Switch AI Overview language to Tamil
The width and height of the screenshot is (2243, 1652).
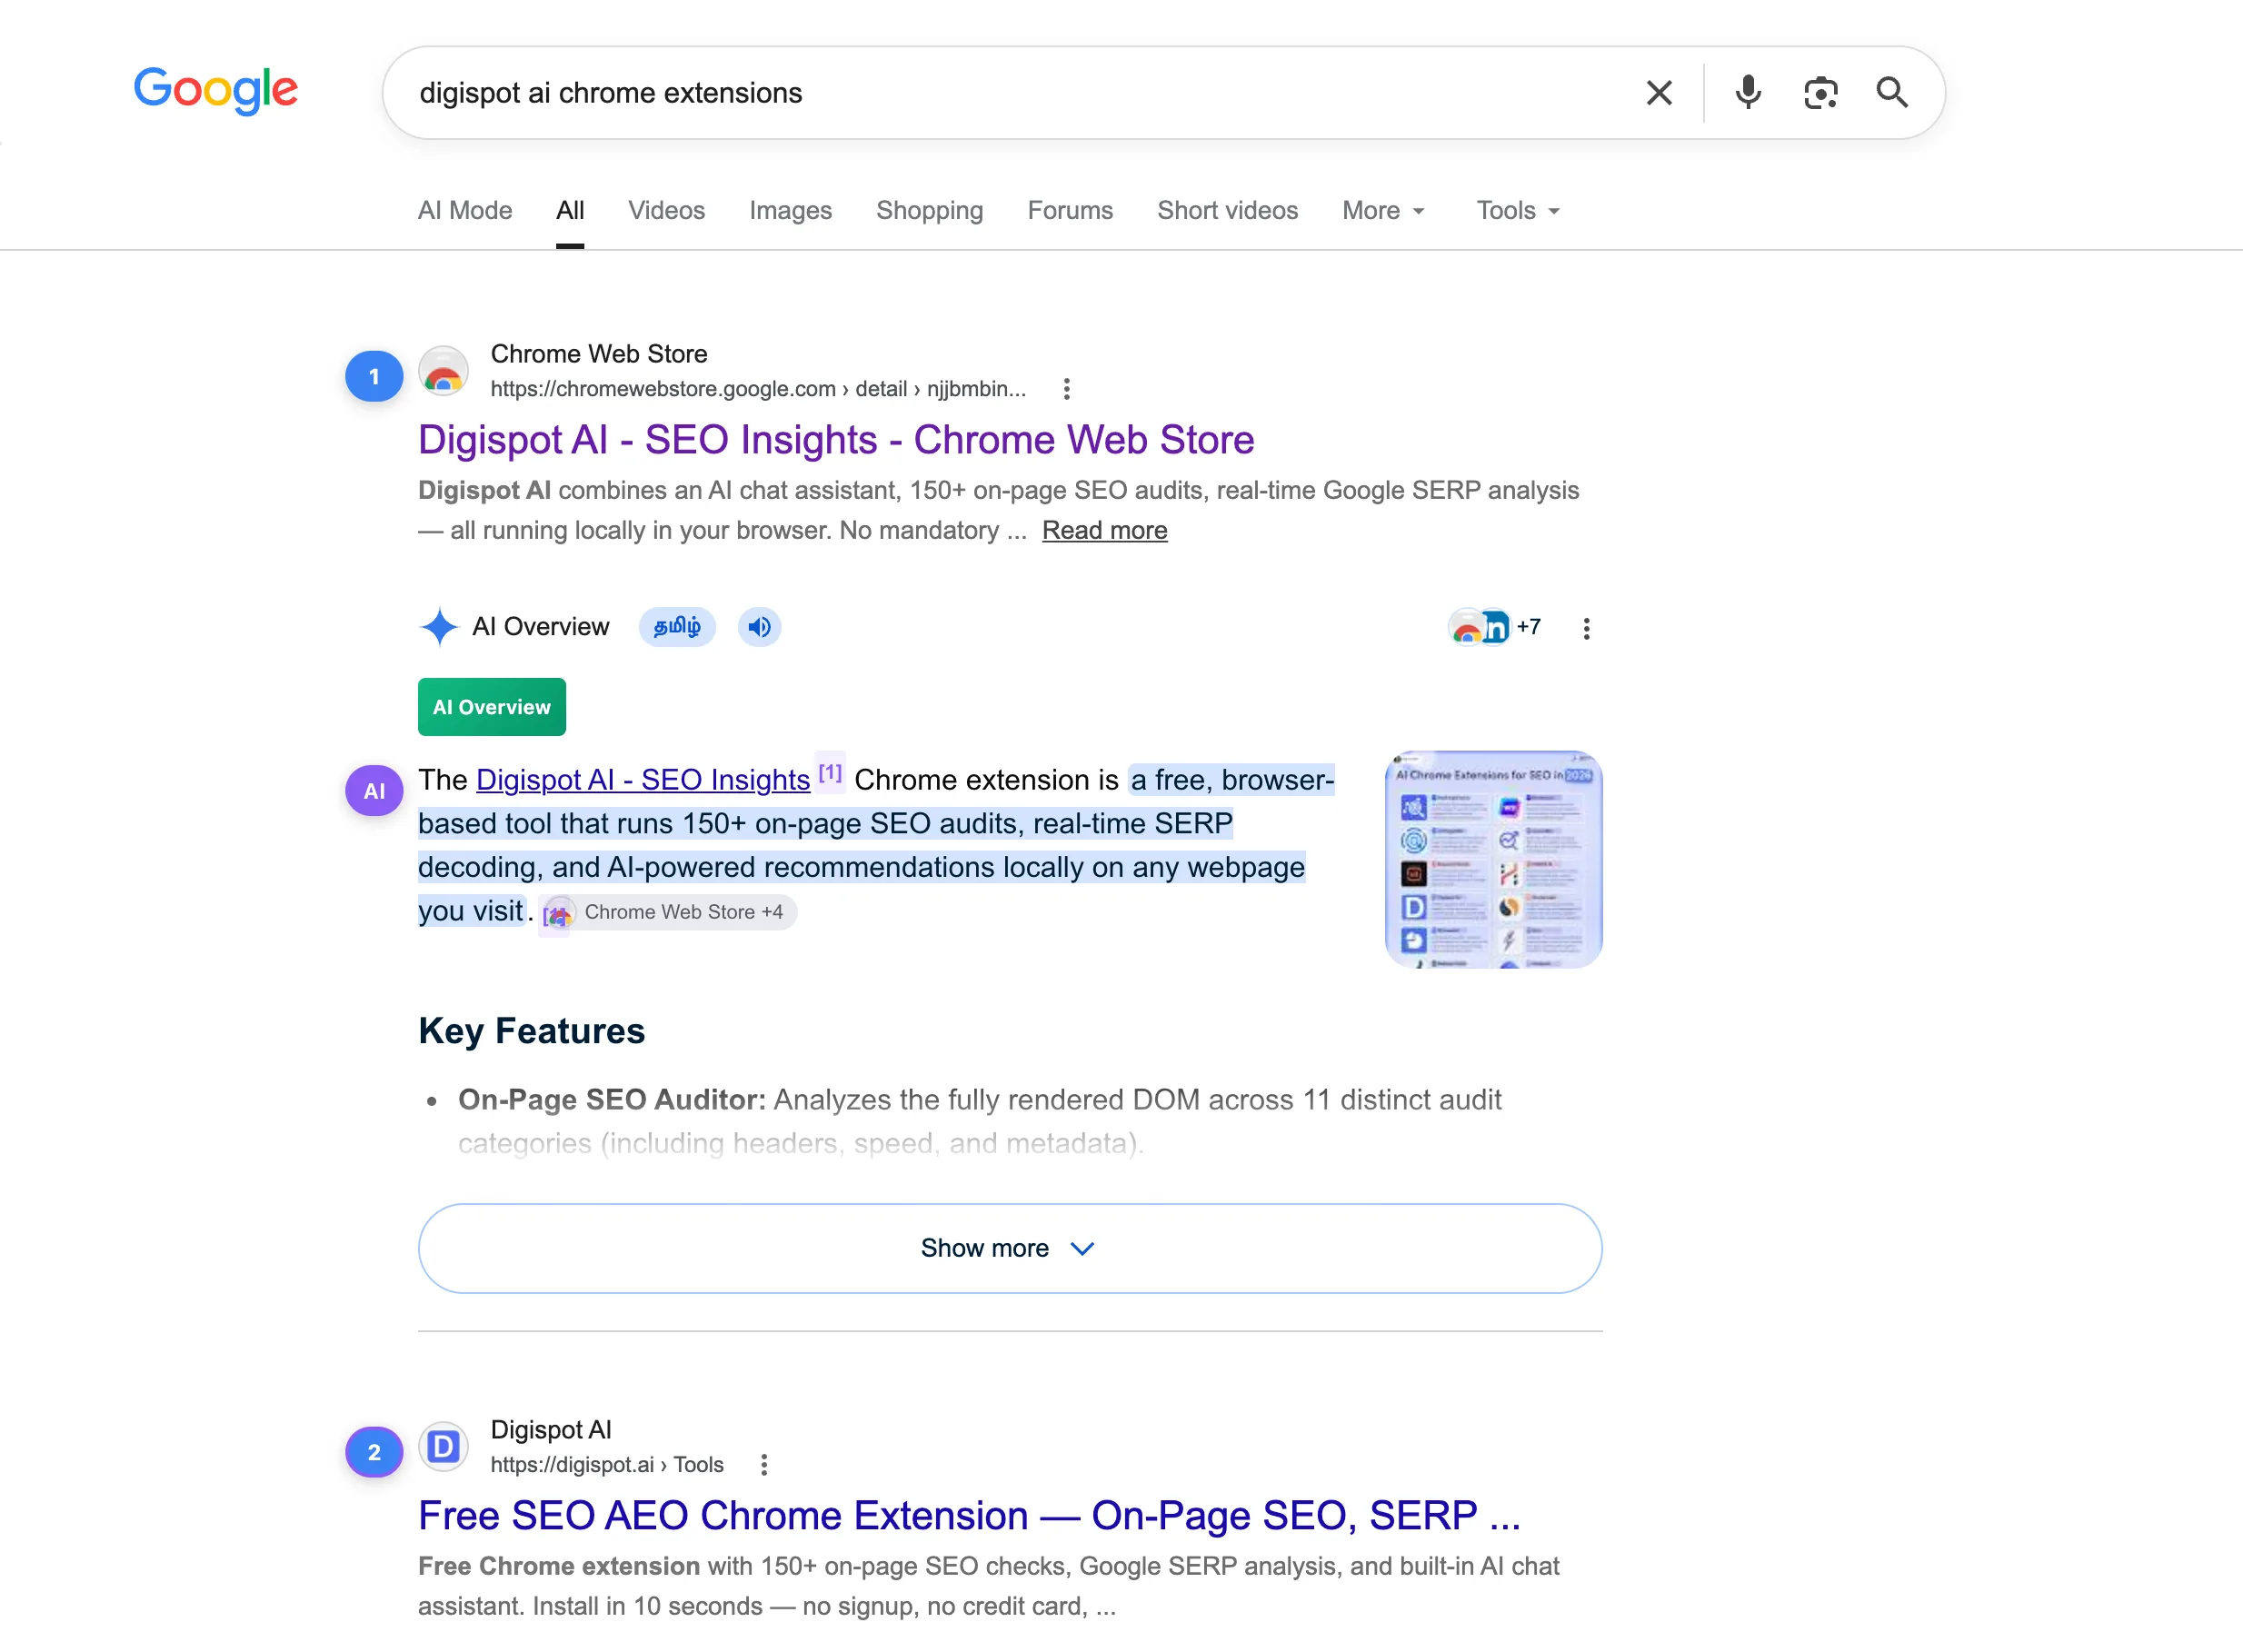click(x=677, y=627)
